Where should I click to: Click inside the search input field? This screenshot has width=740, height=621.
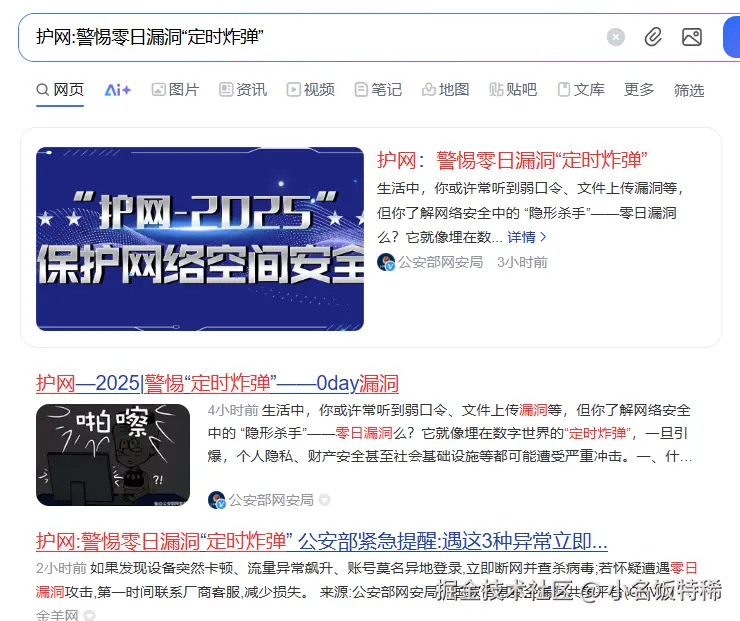click(x=311, y=37)
